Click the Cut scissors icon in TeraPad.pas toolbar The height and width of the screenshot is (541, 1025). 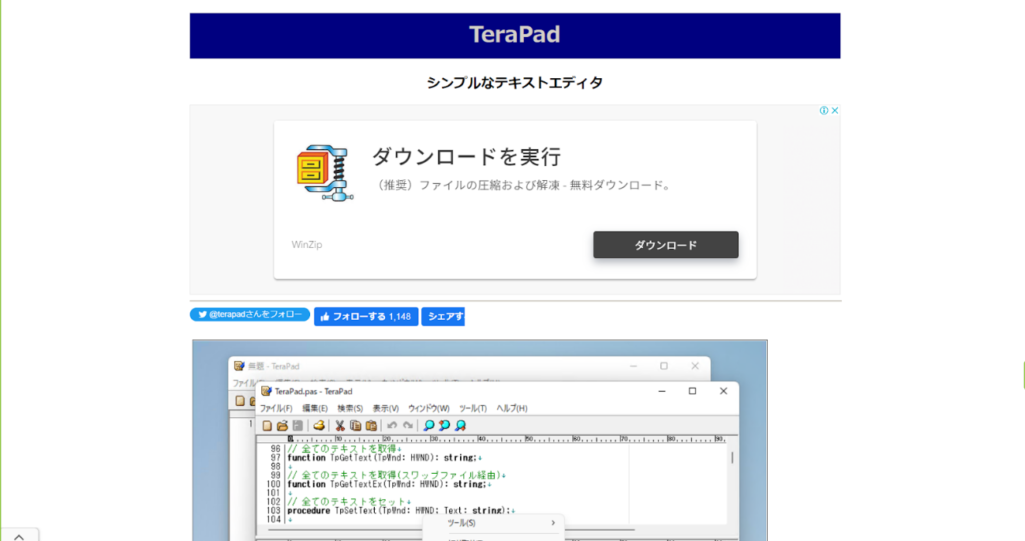coord(340,425)
